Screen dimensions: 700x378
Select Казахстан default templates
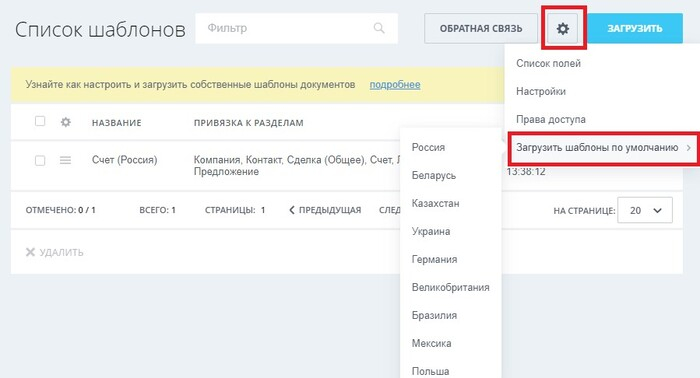point(435,204)
